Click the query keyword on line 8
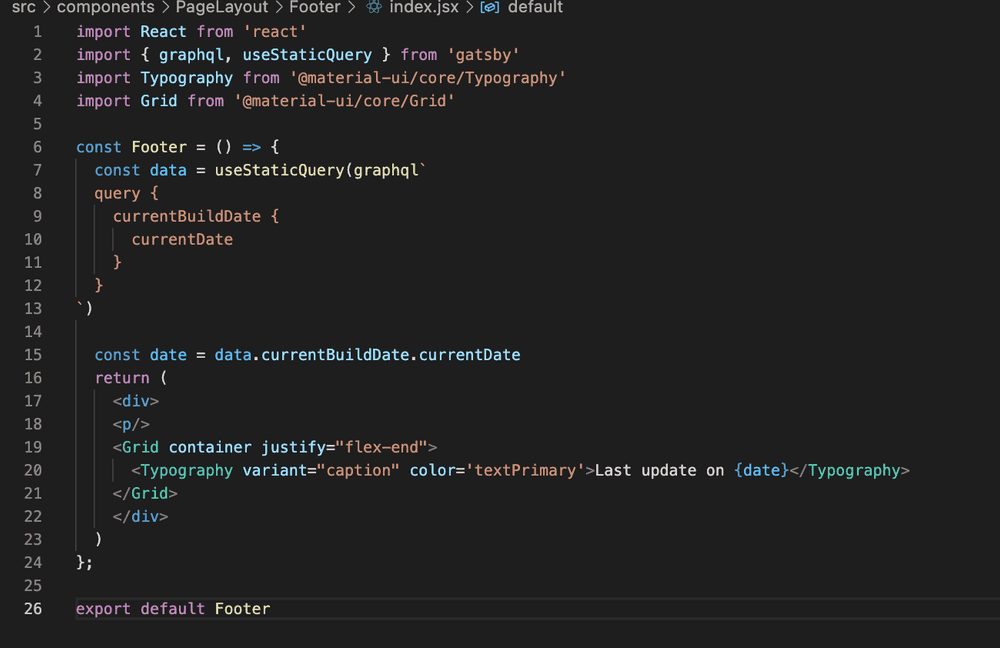The width and height of the screenshot is (1000, 648). [x=117, y=193]
